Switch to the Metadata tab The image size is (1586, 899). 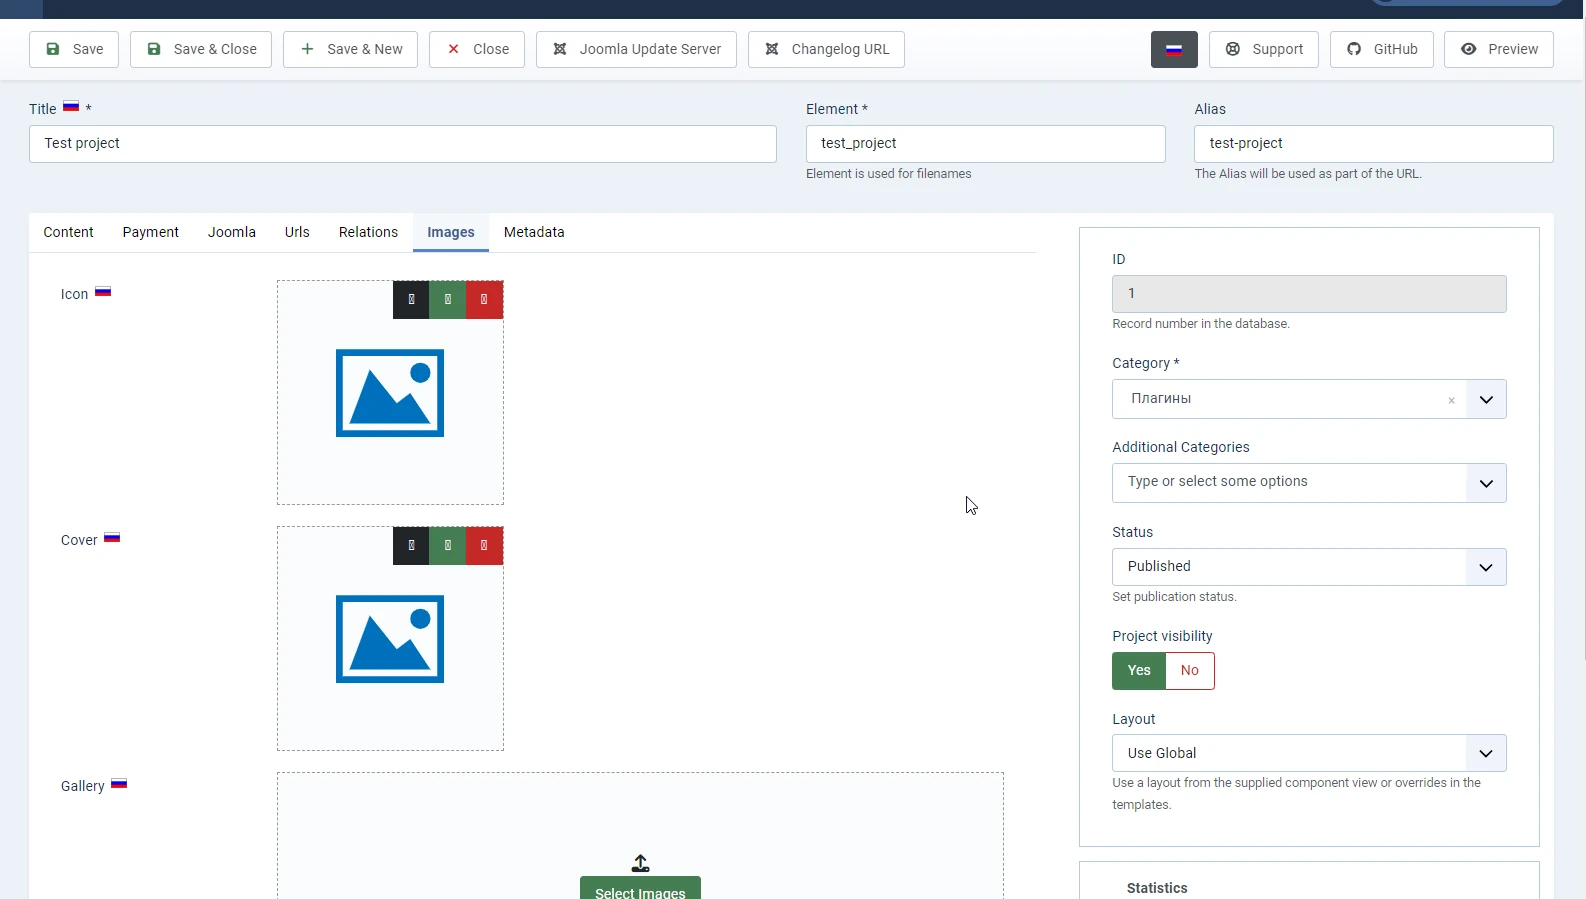(534, 232)
